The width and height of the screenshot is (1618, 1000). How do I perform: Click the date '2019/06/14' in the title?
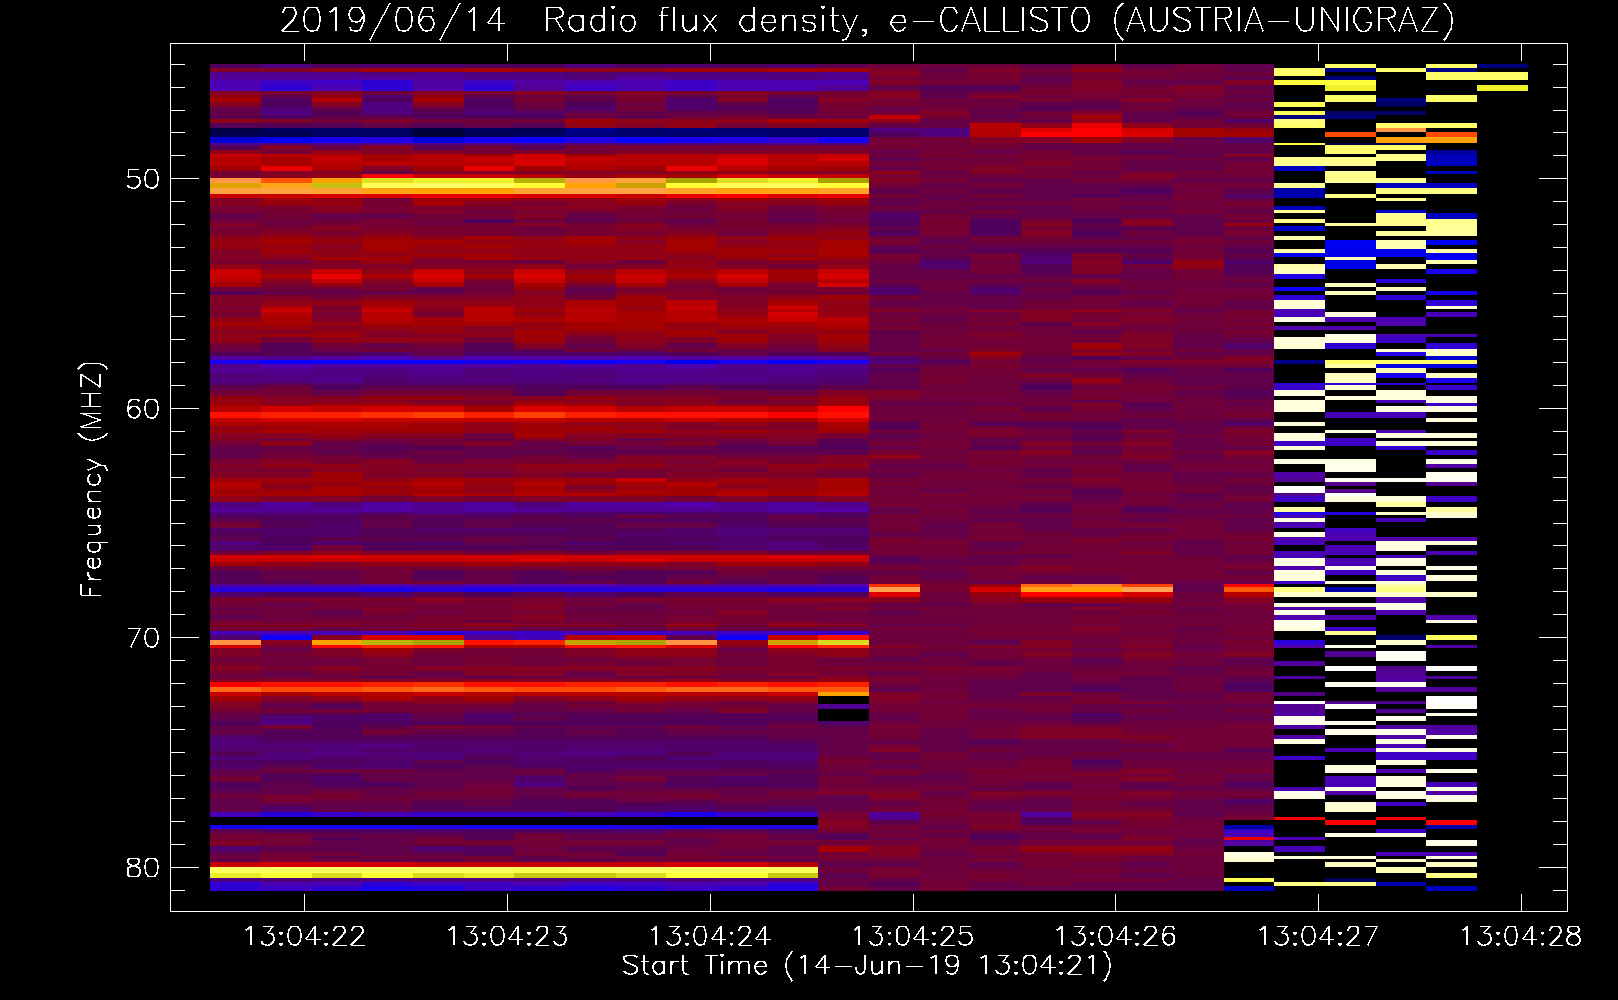coord(393,21)
